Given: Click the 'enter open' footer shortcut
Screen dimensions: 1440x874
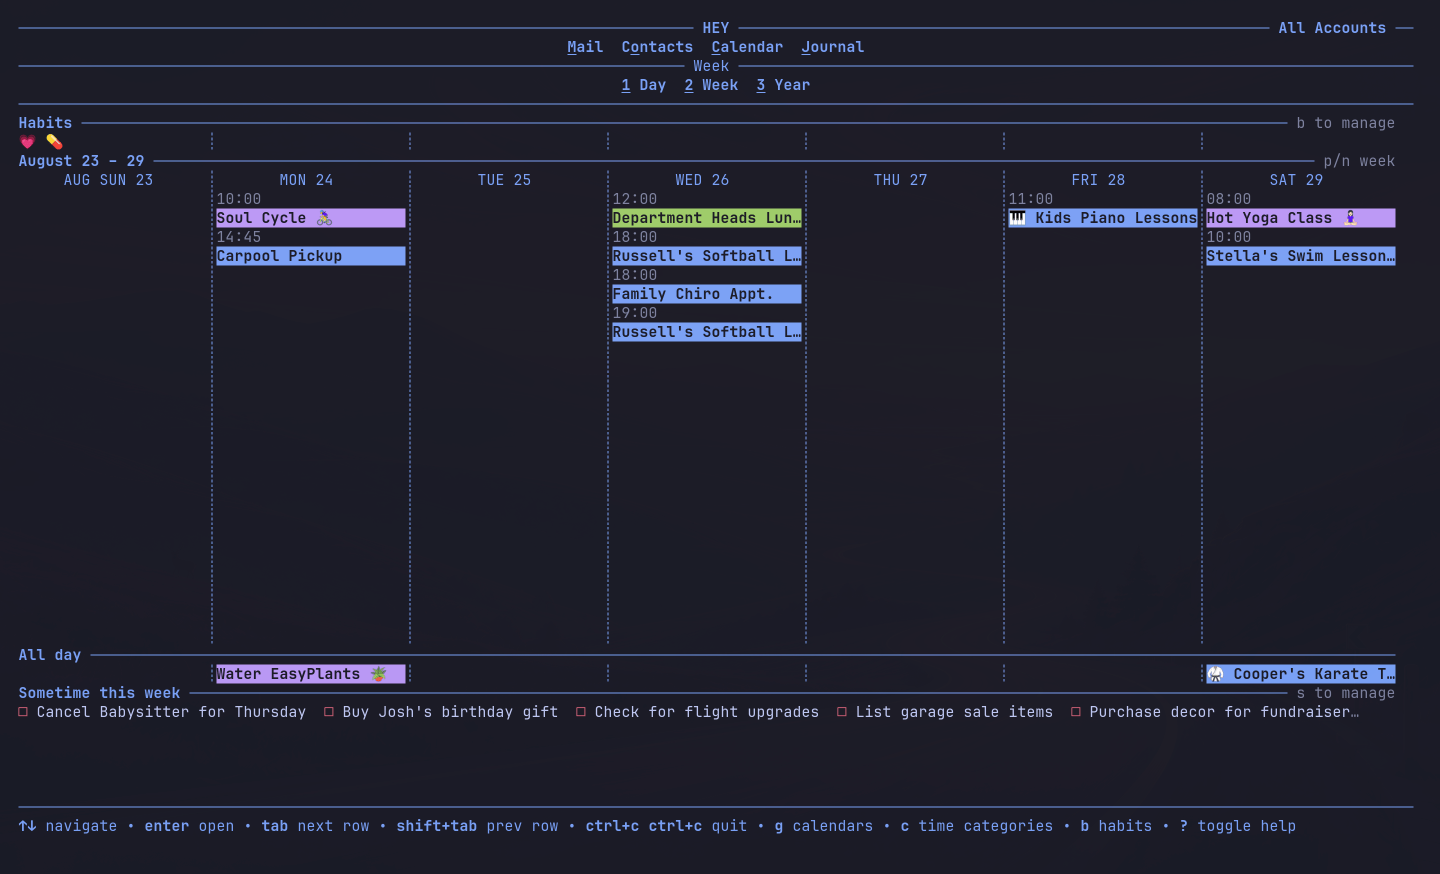Looking at the screenshot, I should [x=189, y=826].
